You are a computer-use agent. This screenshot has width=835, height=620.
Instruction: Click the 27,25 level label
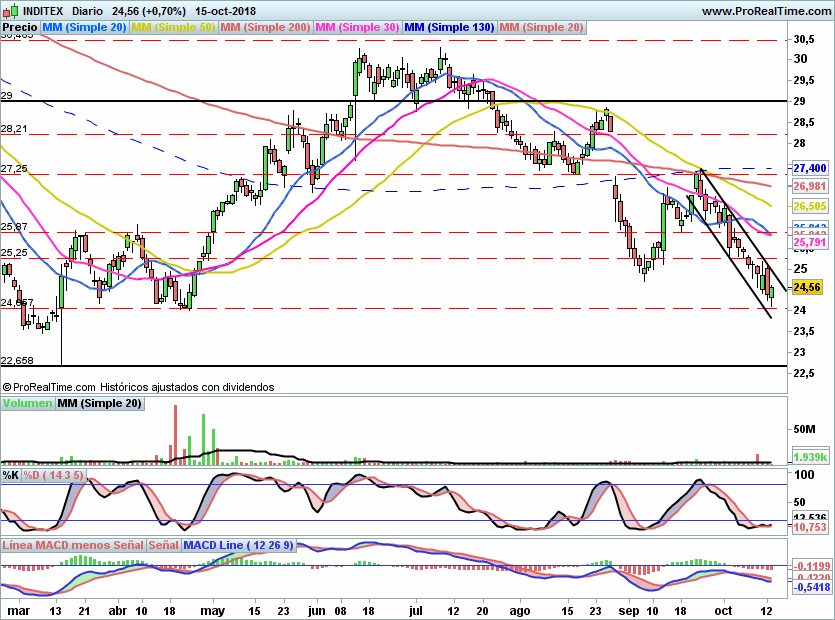[14, 168]
